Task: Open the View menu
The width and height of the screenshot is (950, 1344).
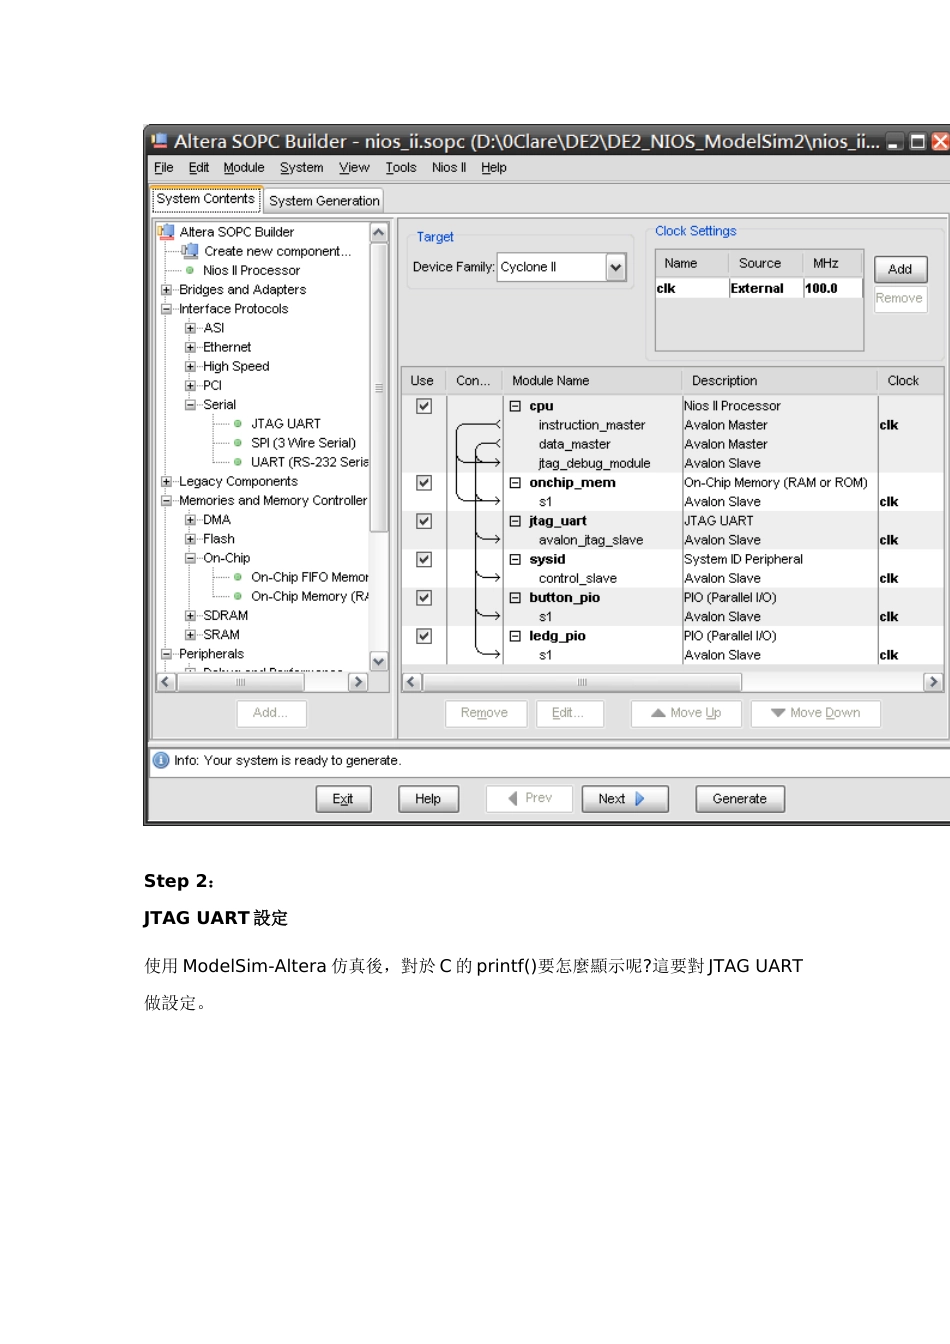Action: coord(354,167)
